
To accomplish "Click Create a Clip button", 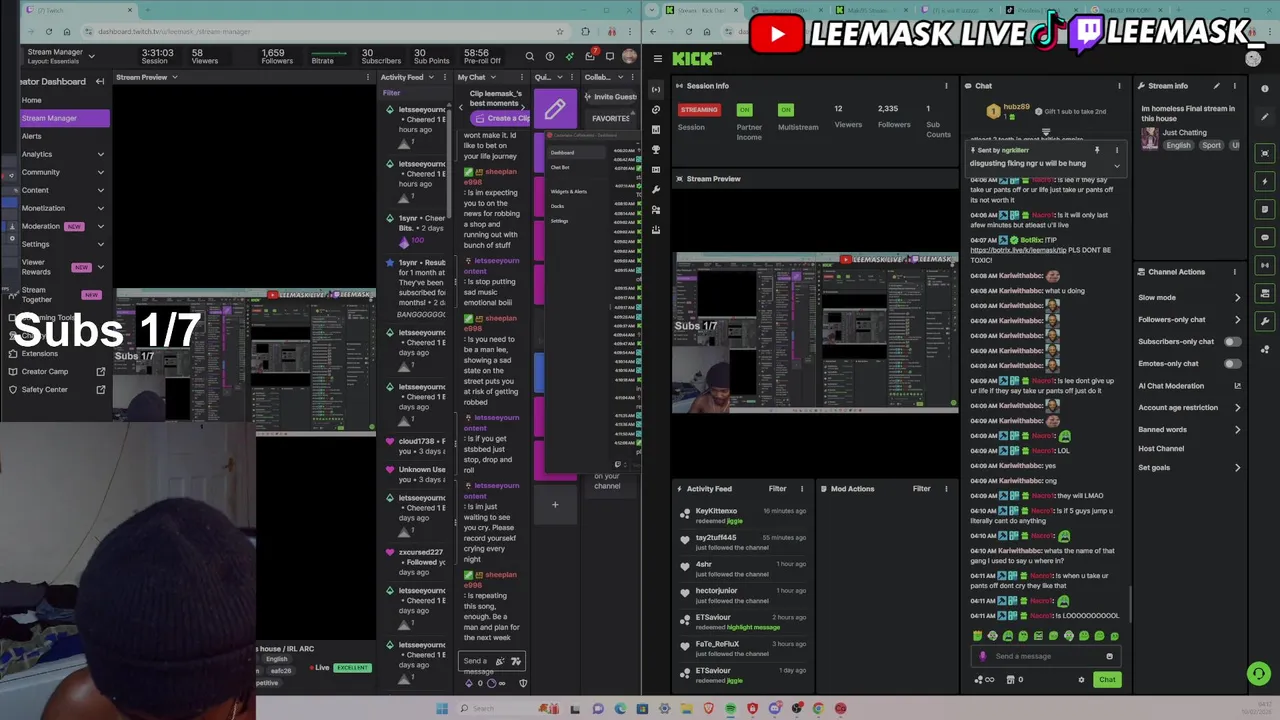I will click(x=502, y=118).
